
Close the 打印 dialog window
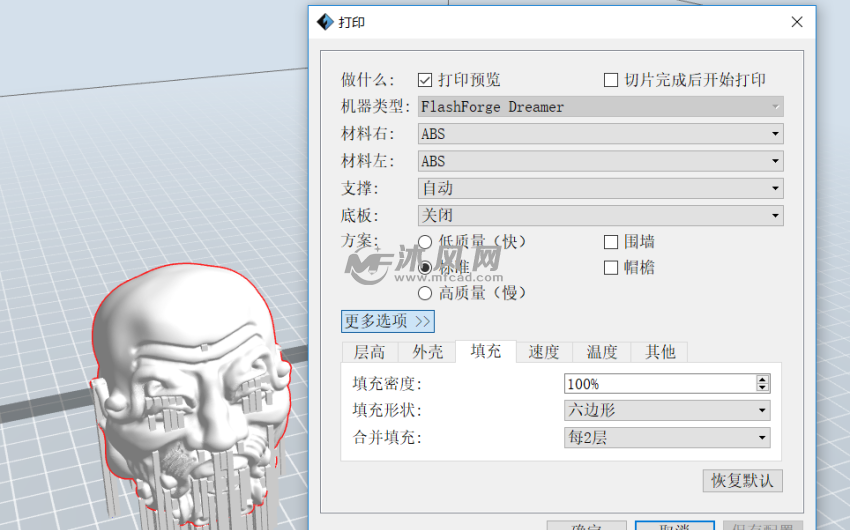[x=796, y=22]
